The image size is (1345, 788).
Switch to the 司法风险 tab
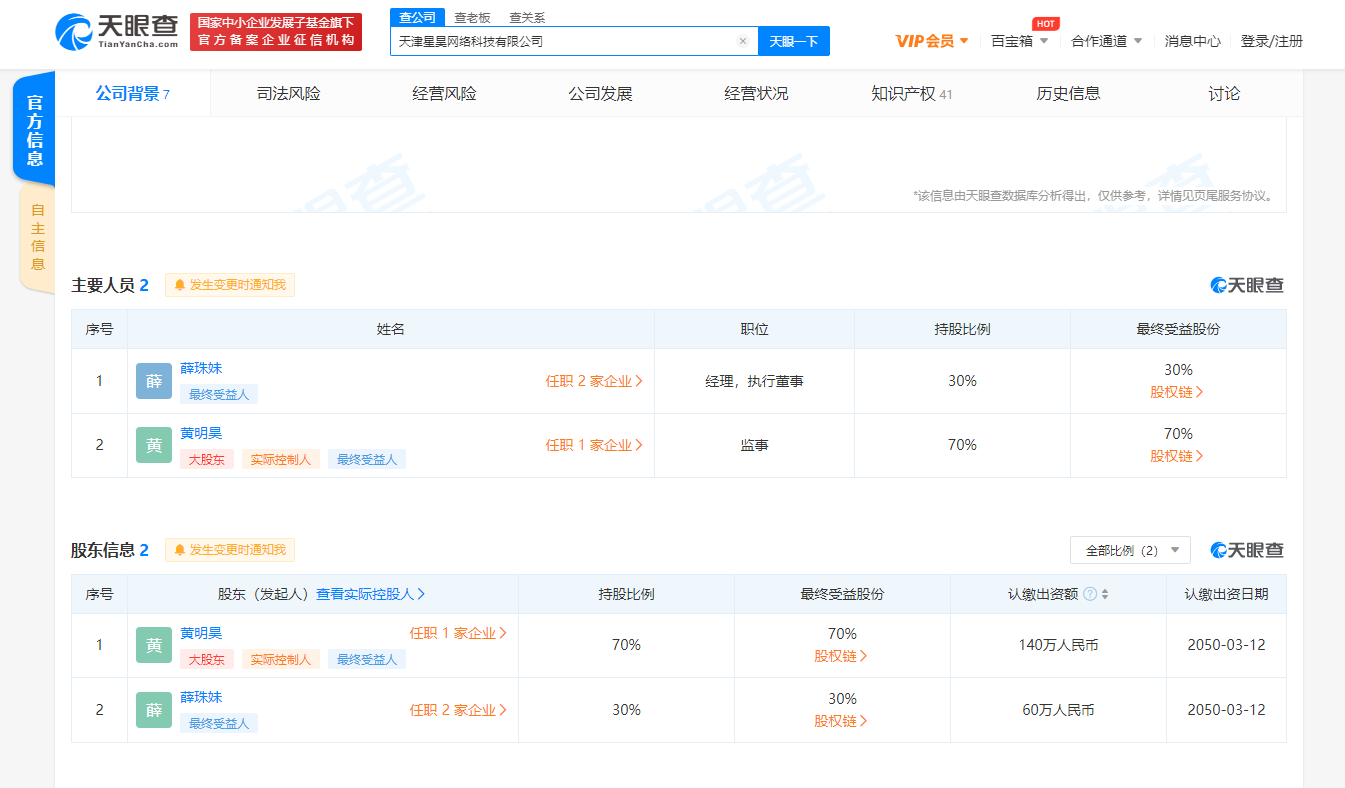[x=288, y=94]
